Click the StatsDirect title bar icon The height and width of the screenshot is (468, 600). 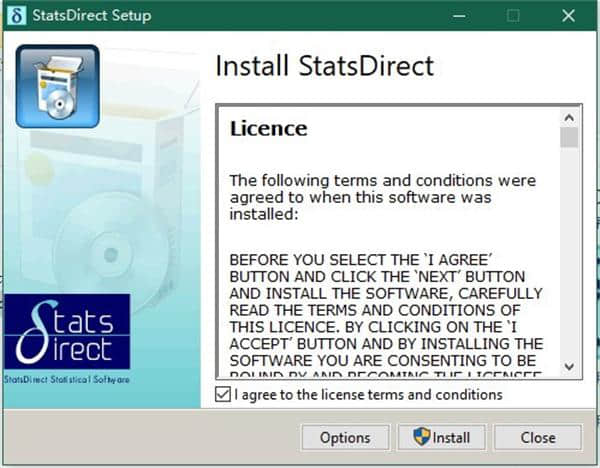point(16,15)
